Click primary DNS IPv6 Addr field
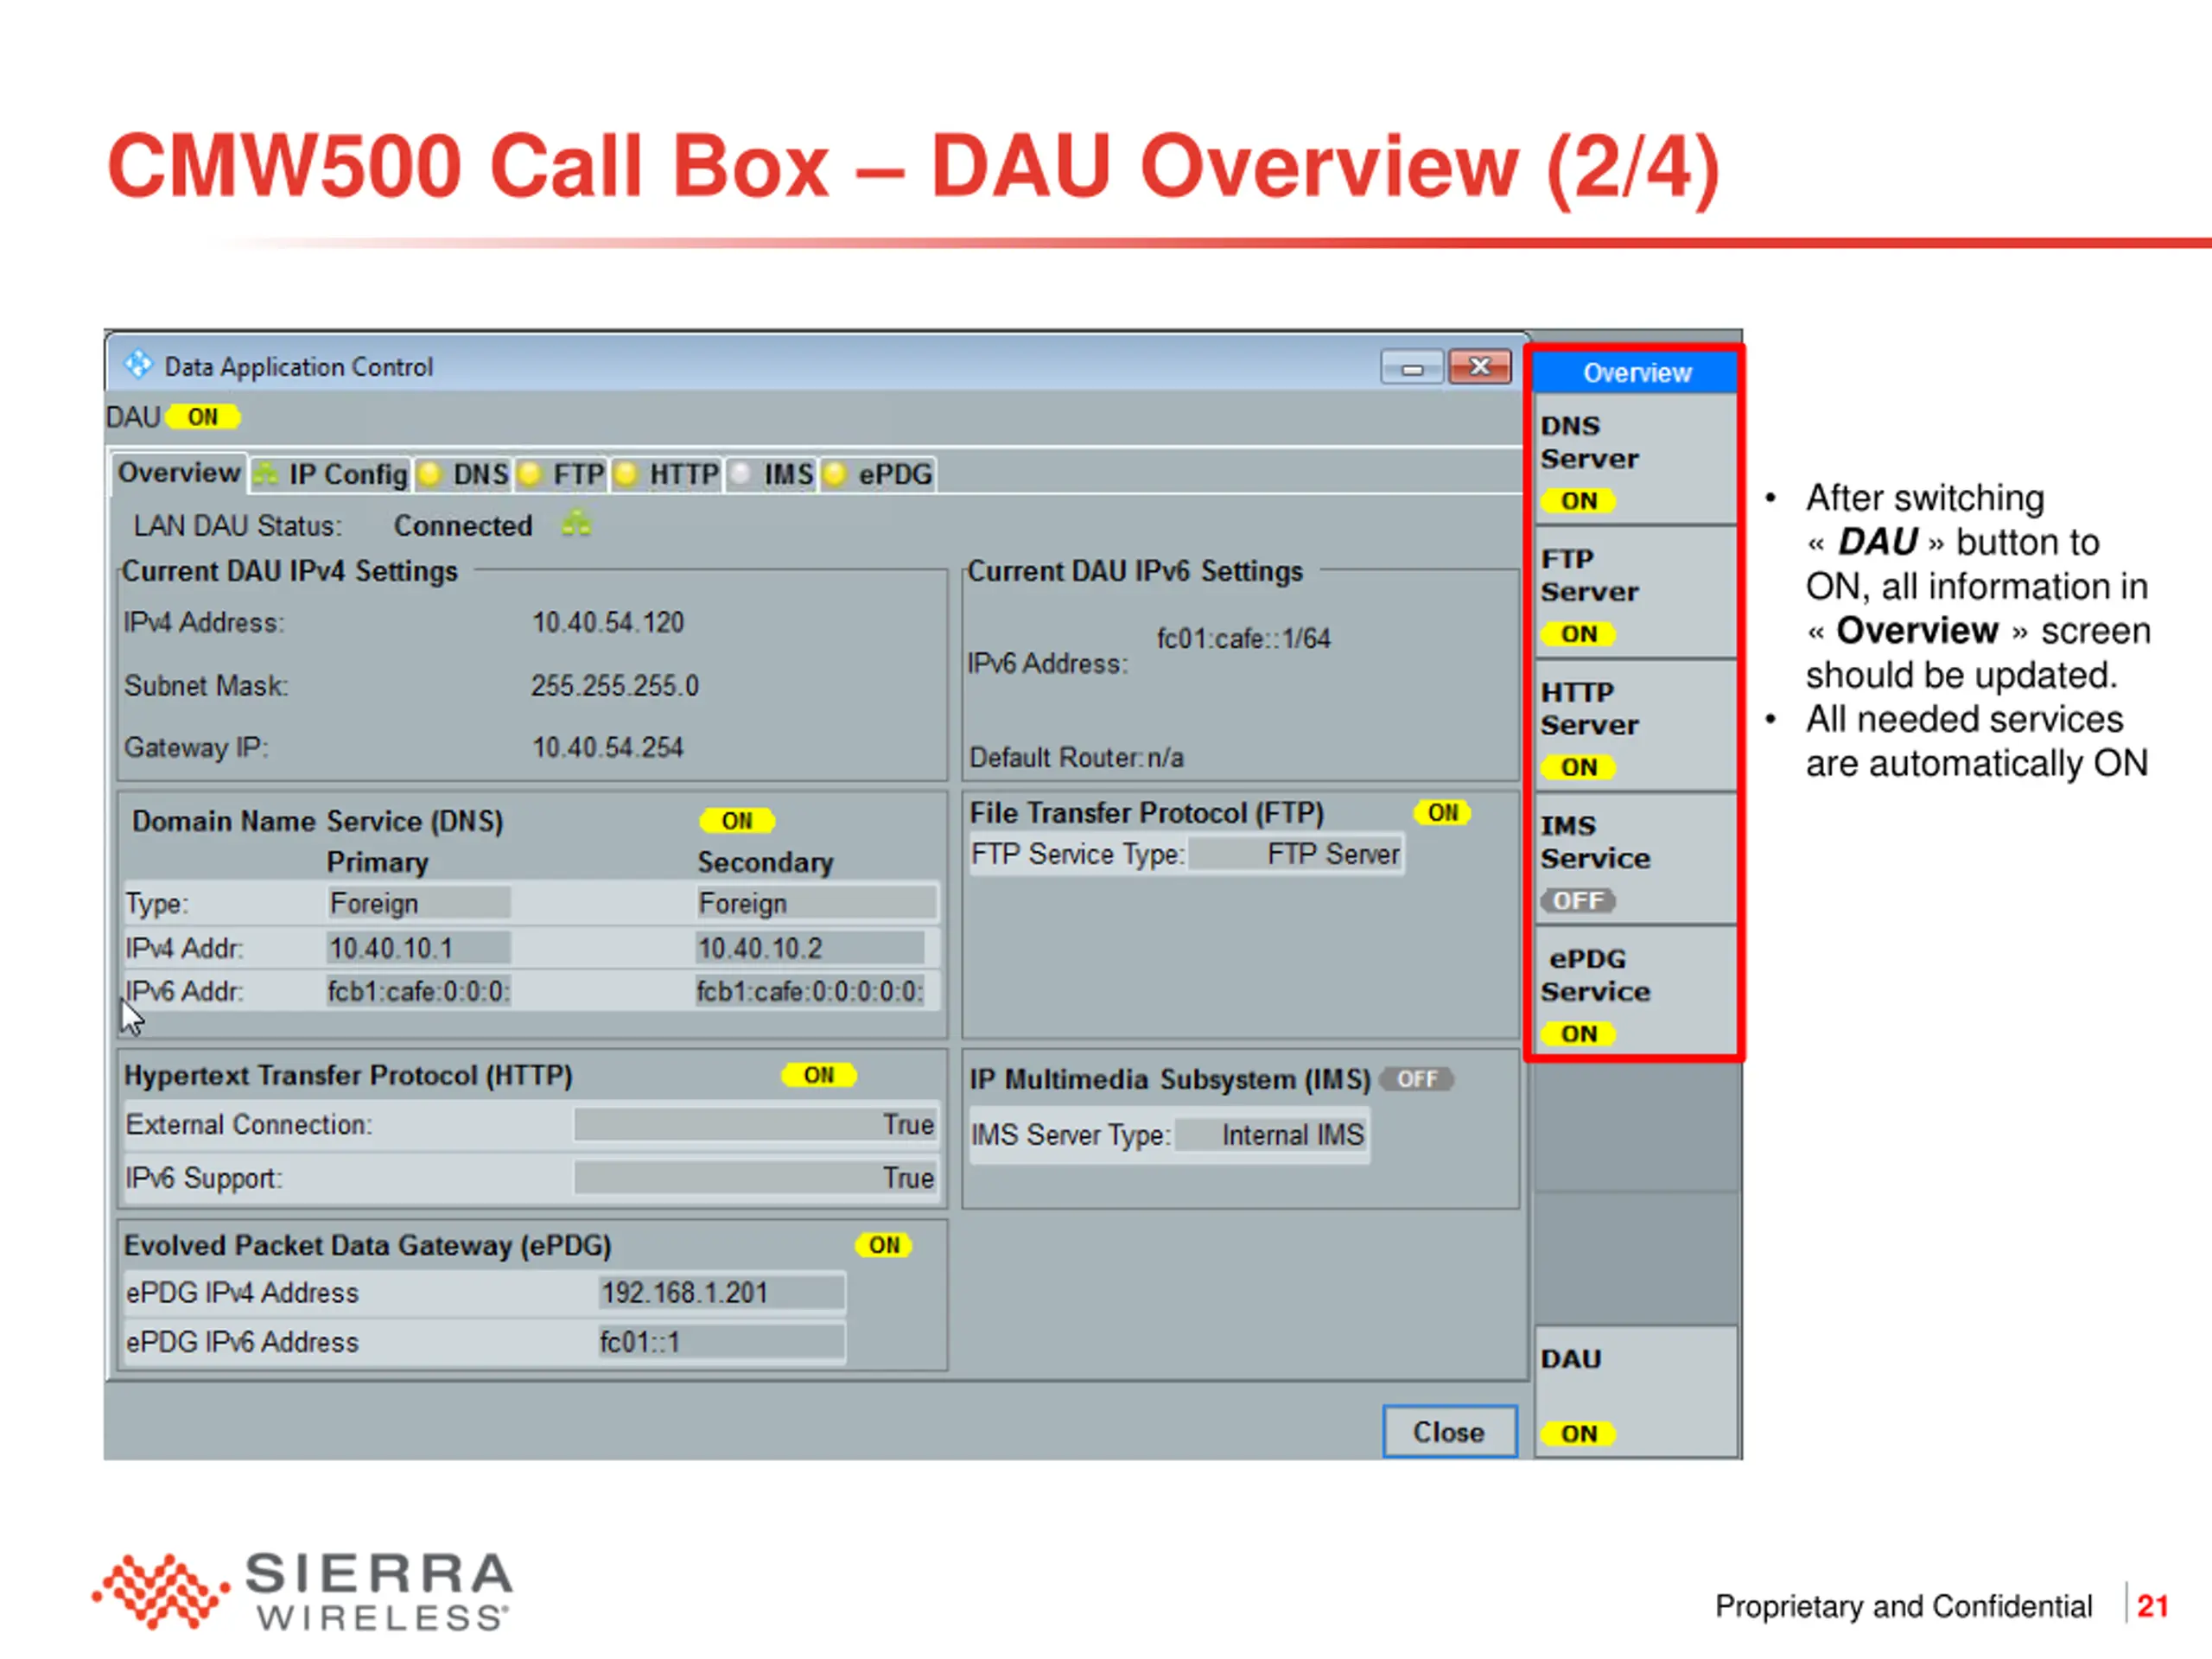The height and width of the screenshot is (1659, 2212). [x=419, y=991]
